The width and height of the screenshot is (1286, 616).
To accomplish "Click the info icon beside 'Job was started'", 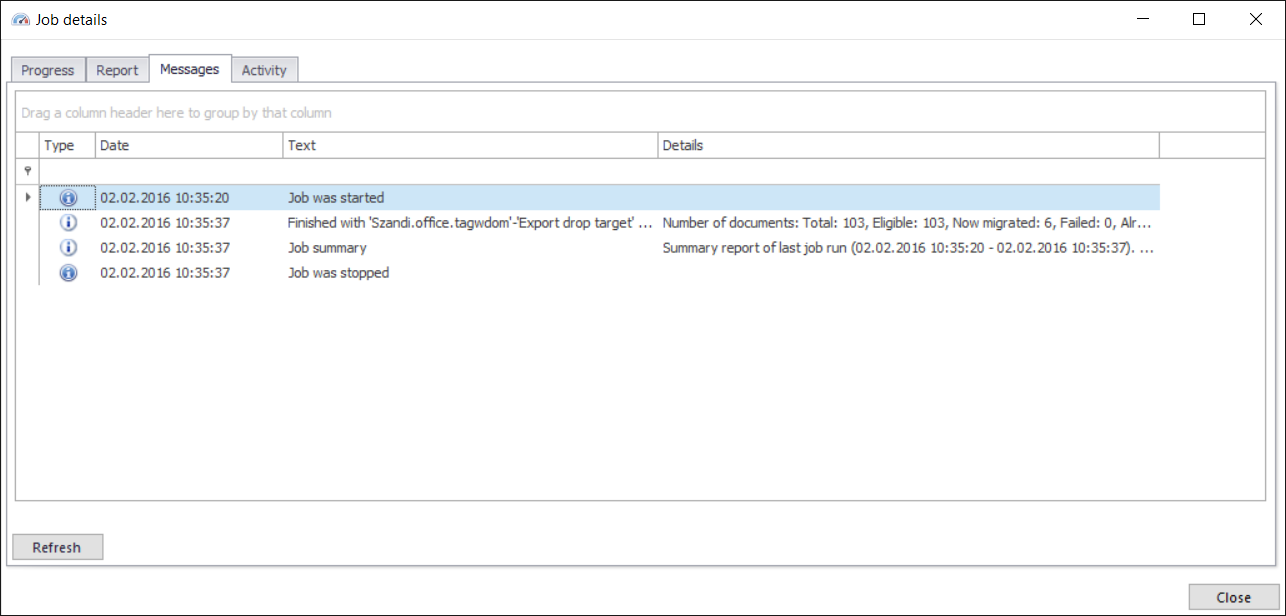I will [68, 197].
